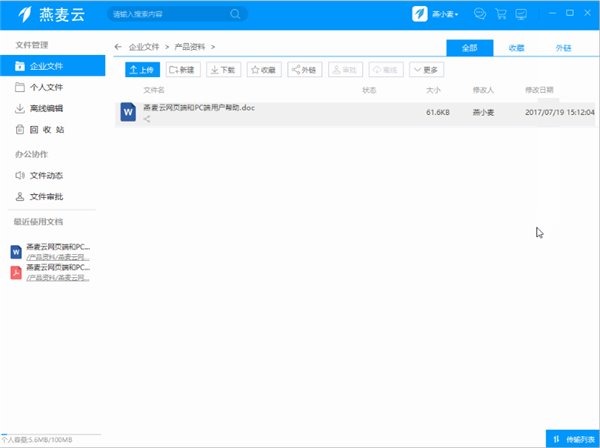Switch to the 收藏 tab
The height and width of the screenshot is (448, 600).
pos(516,48)
